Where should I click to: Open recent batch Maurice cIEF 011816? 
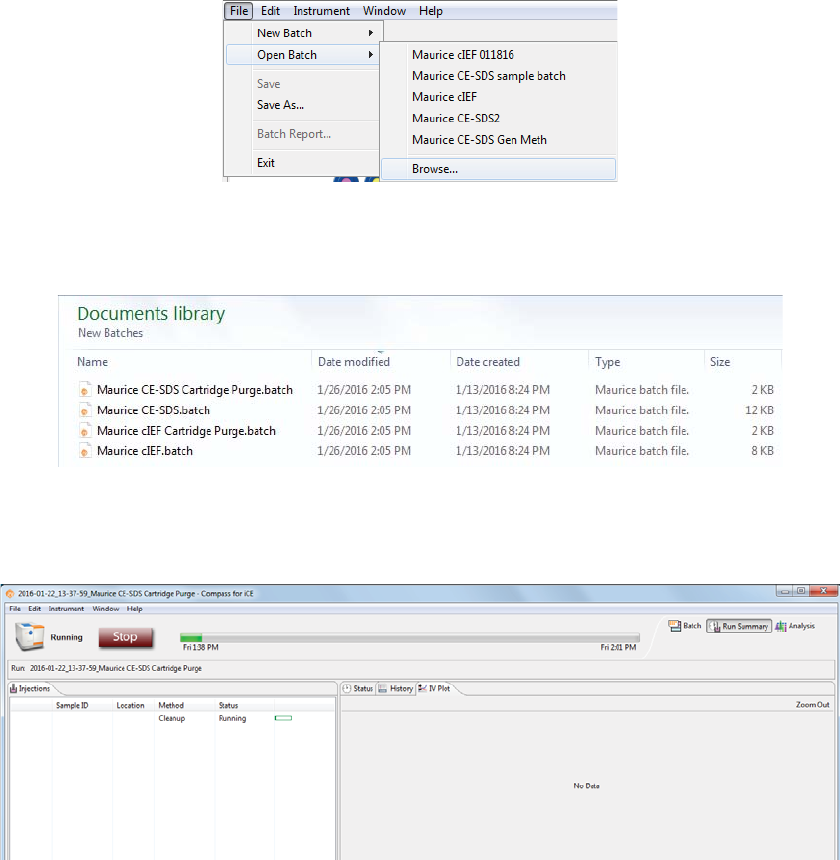click(x=463, y=55)
